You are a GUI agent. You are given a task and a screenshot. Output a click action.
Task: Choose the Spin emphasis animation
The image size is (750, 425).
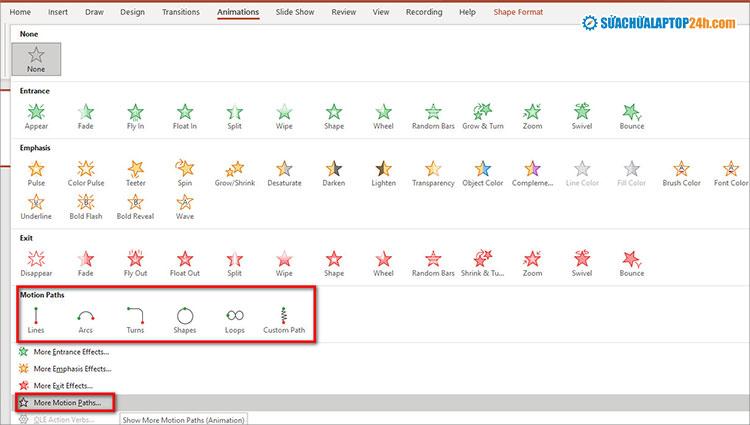click(x=185, y=173)
